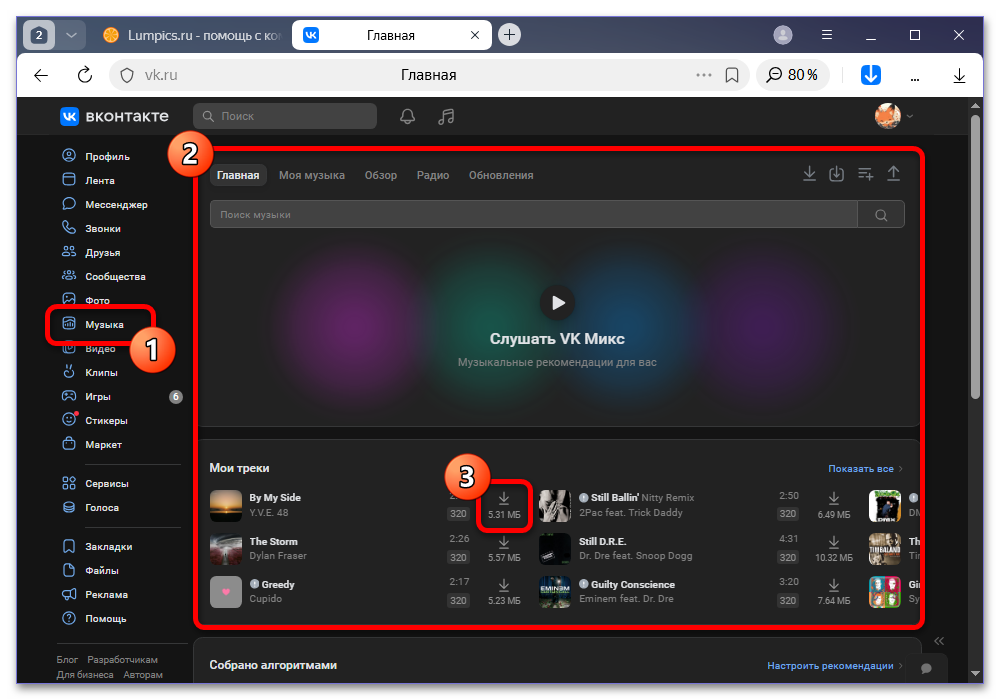Download The Storm track

coord(504,548)
